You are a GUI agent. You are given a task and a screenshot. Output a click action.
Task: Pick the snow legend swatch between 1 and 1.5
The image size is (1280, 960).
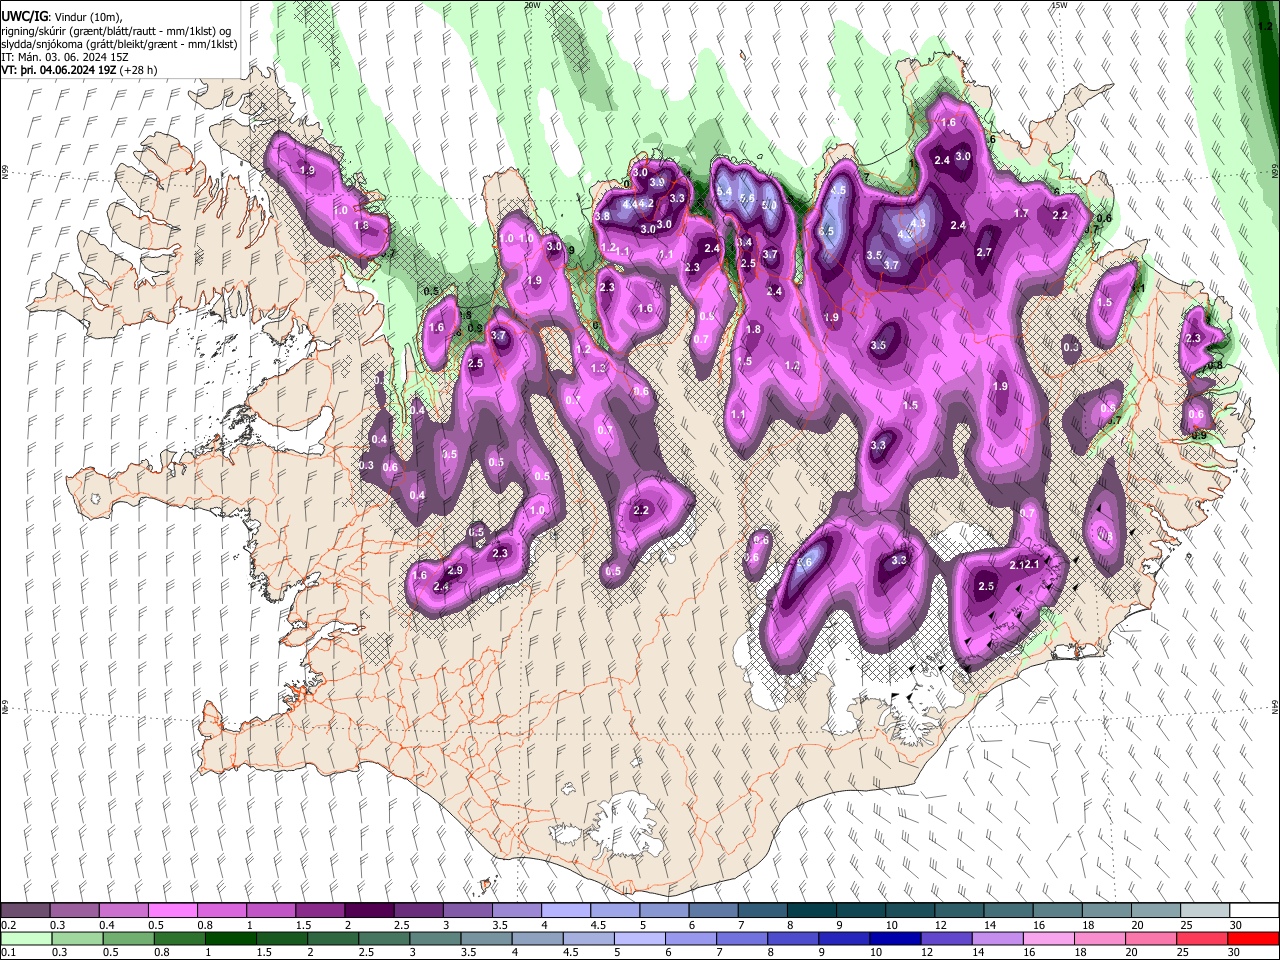coord(270,911)
